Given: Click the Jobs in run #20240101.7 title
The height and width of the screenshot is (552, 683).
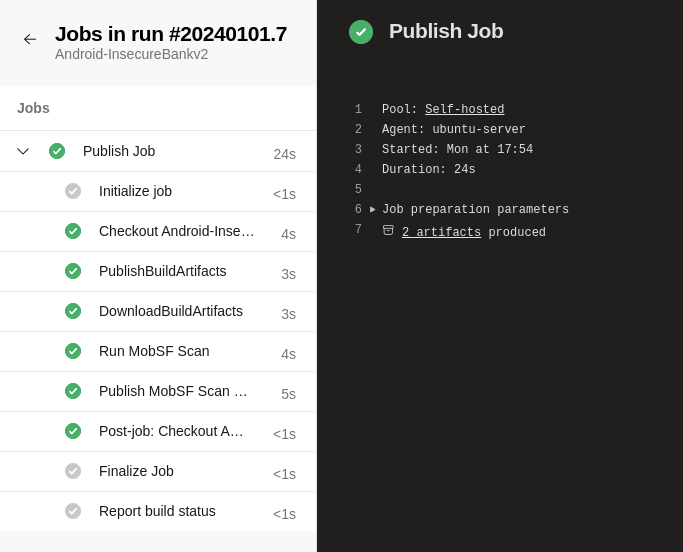Looking at the screenshot, I should [x=171, y=34].
